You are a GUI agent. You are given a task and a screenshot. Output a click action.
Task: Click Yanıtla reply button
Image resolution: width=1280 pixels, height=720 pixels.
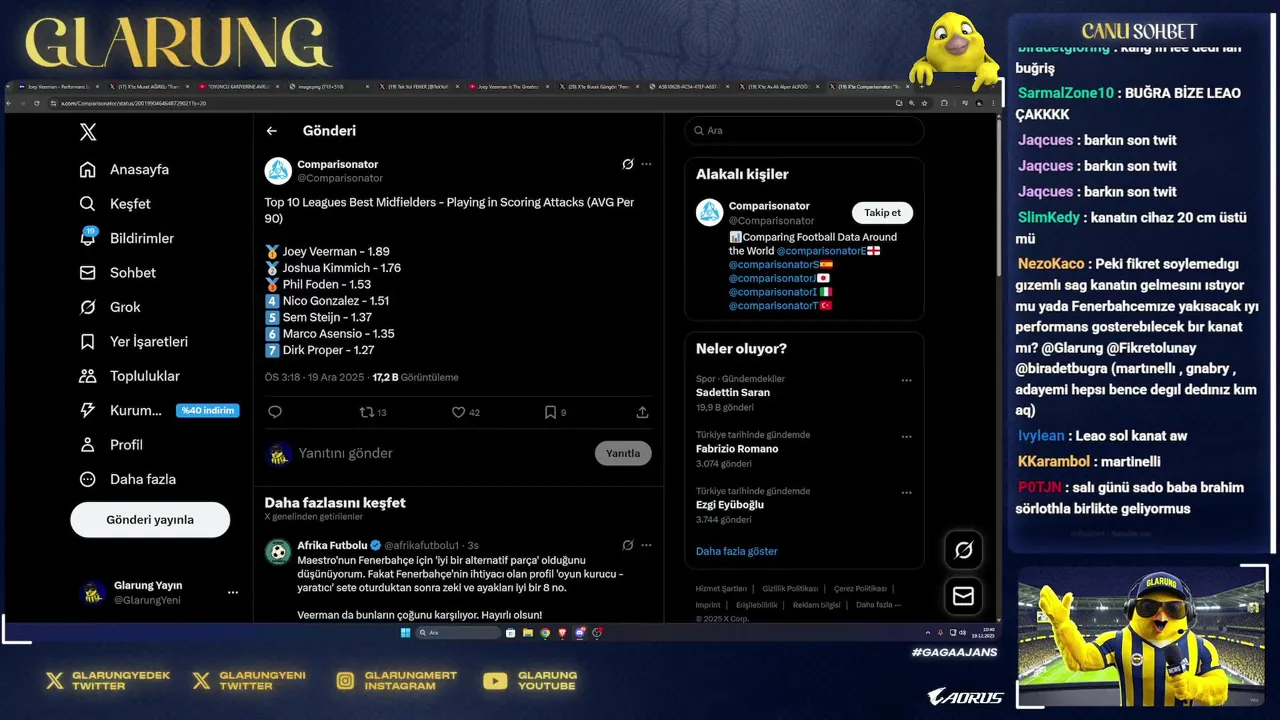click(623, 453)
